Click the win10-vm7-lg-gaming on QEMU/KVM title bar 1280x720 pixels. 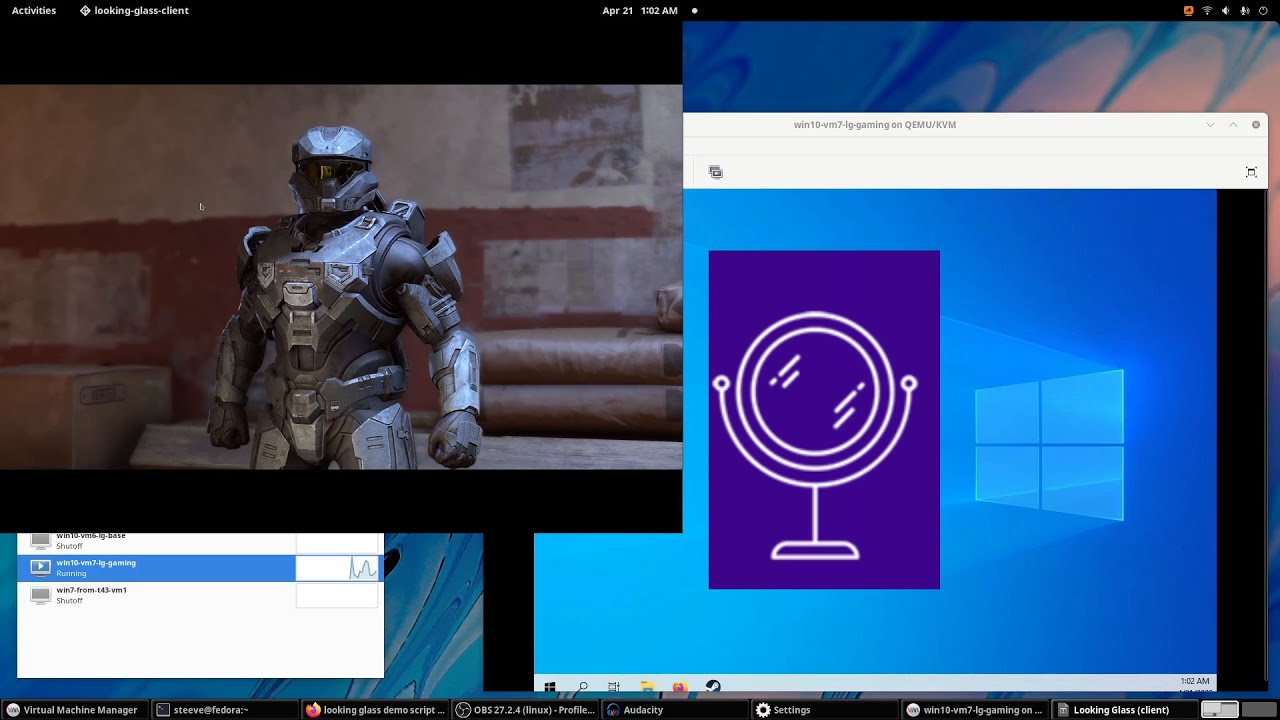[875, 125]
